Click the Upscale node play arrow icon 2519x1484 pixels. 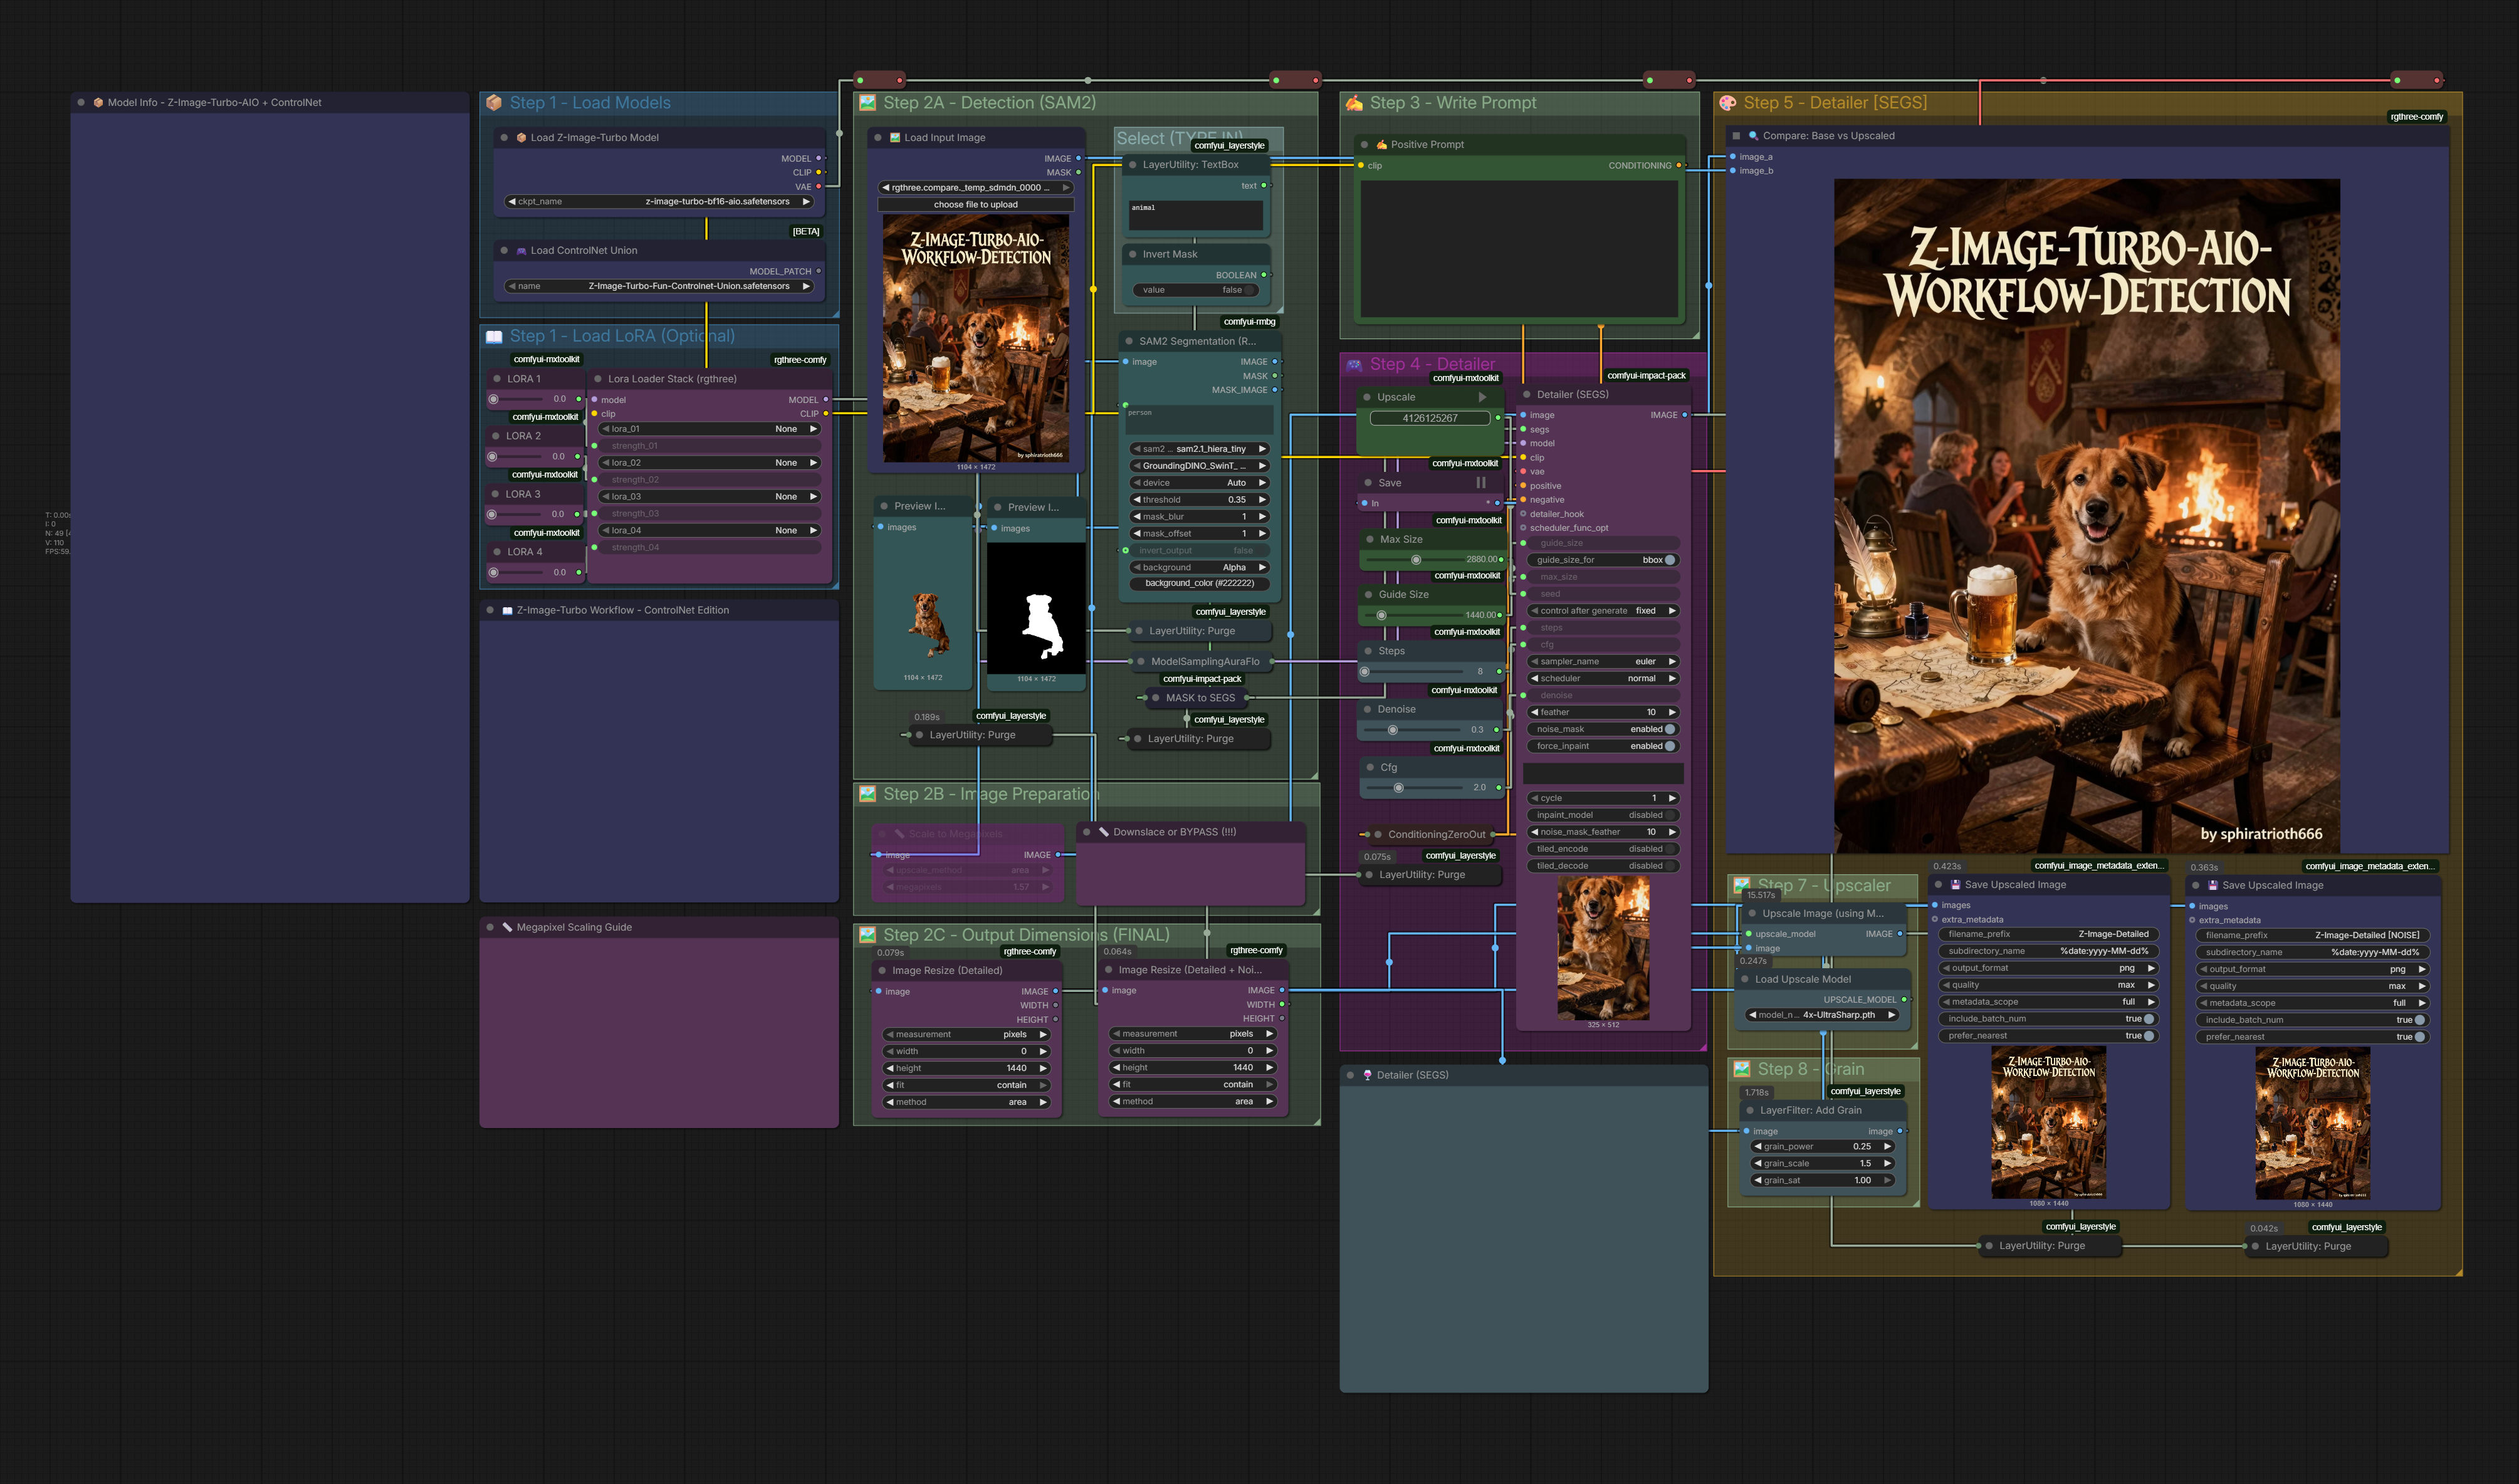pos(1482,397)
